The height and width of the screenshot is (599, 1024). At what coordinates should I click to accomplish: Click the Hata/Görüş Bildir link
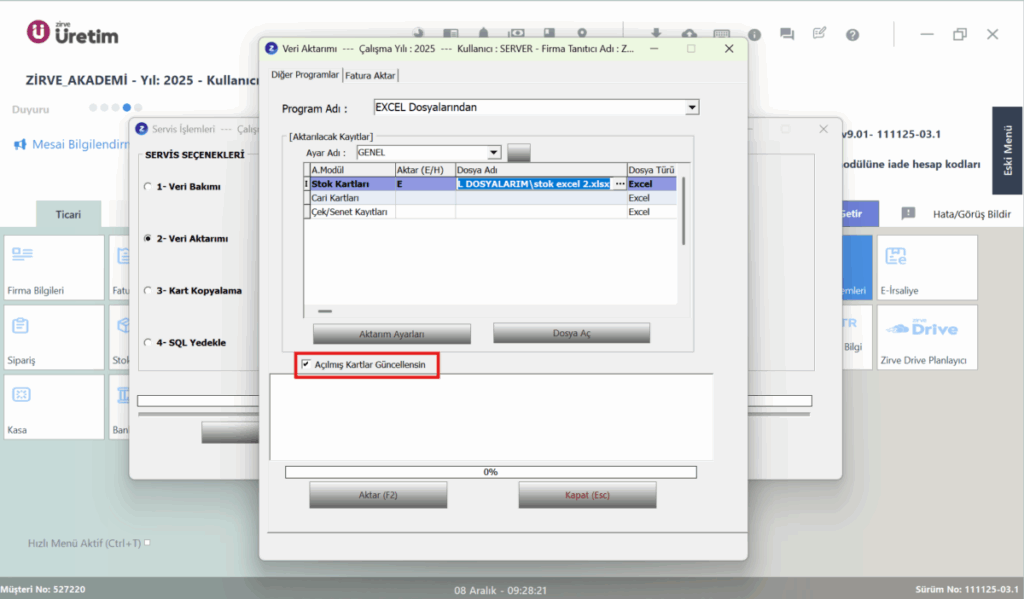971,214
